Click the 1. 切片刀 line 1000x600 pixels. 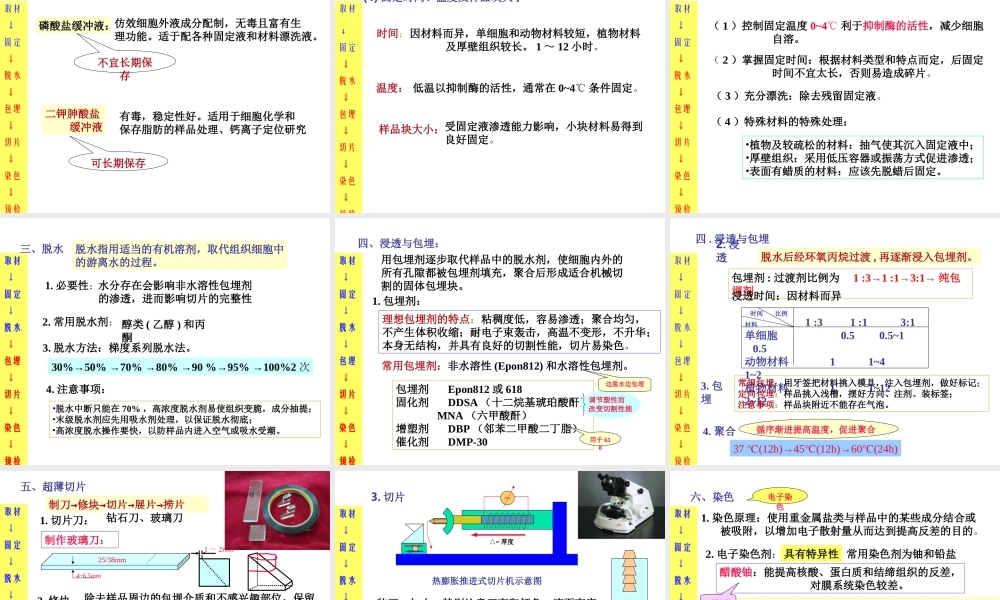[x=111, y=519]
